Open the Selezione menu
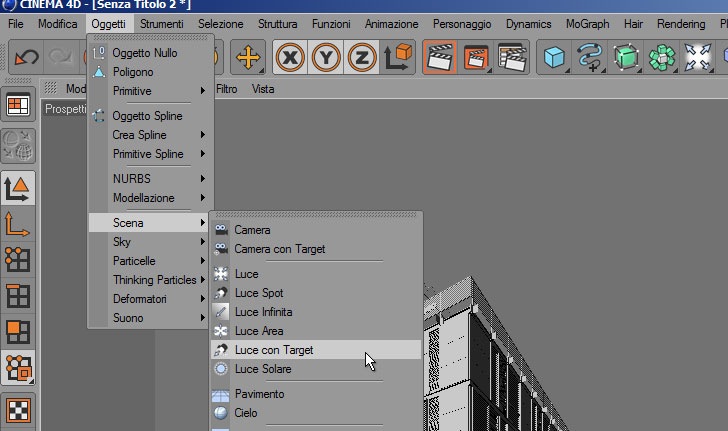The width and height of the screenshot is (728, 431). (x=221, y=24)
